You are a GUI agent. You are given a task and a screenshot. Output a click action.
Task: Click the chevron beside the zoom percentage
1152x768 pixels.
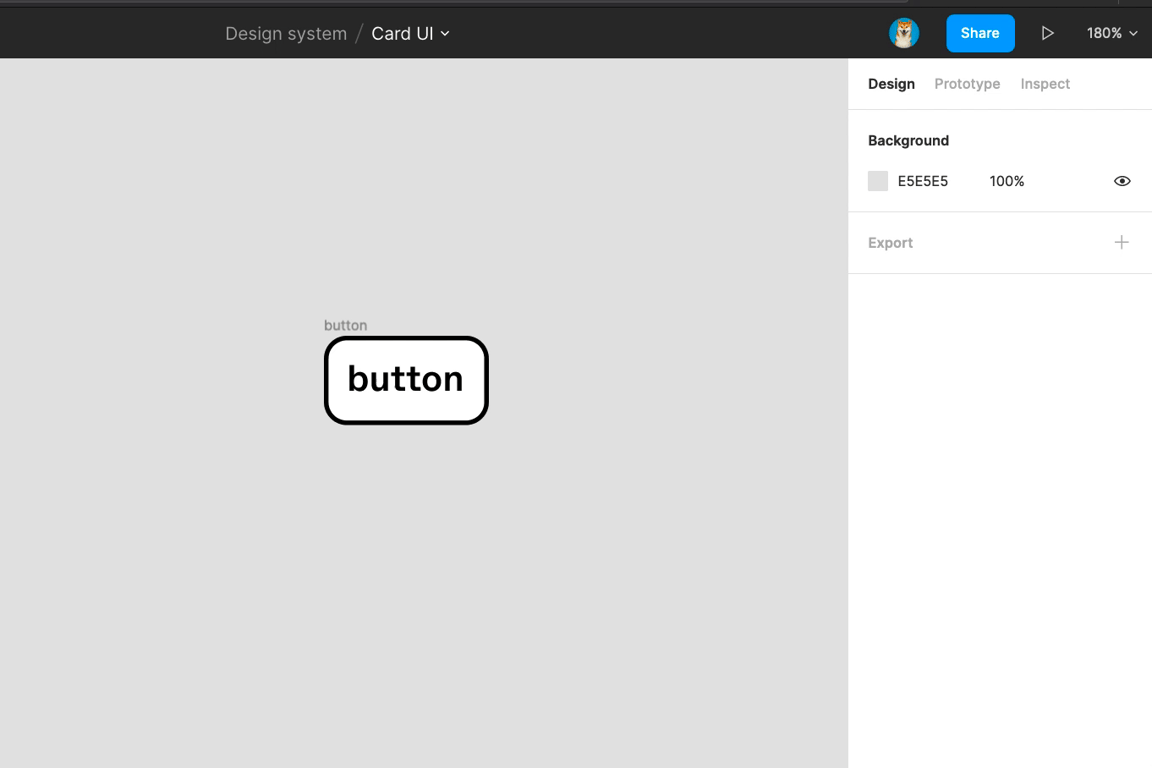tap(1134, 34)
